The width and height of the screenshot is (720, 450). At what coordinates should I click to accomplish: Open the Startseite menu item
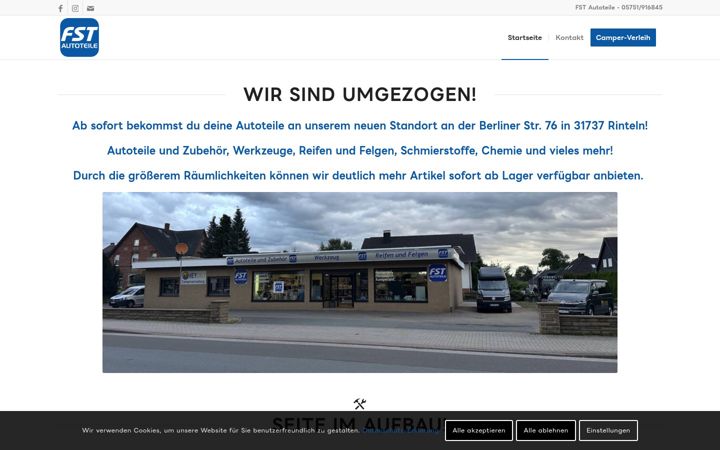coord(525,38)
